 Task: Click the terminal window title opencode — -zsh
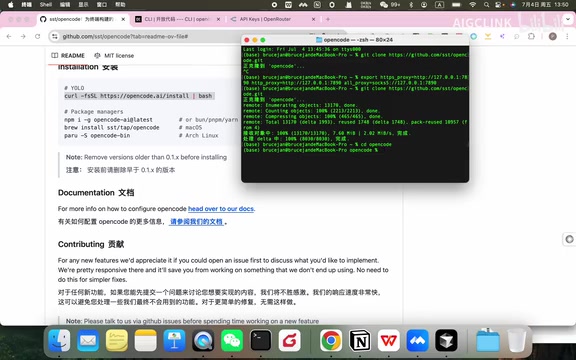point(354,40)
